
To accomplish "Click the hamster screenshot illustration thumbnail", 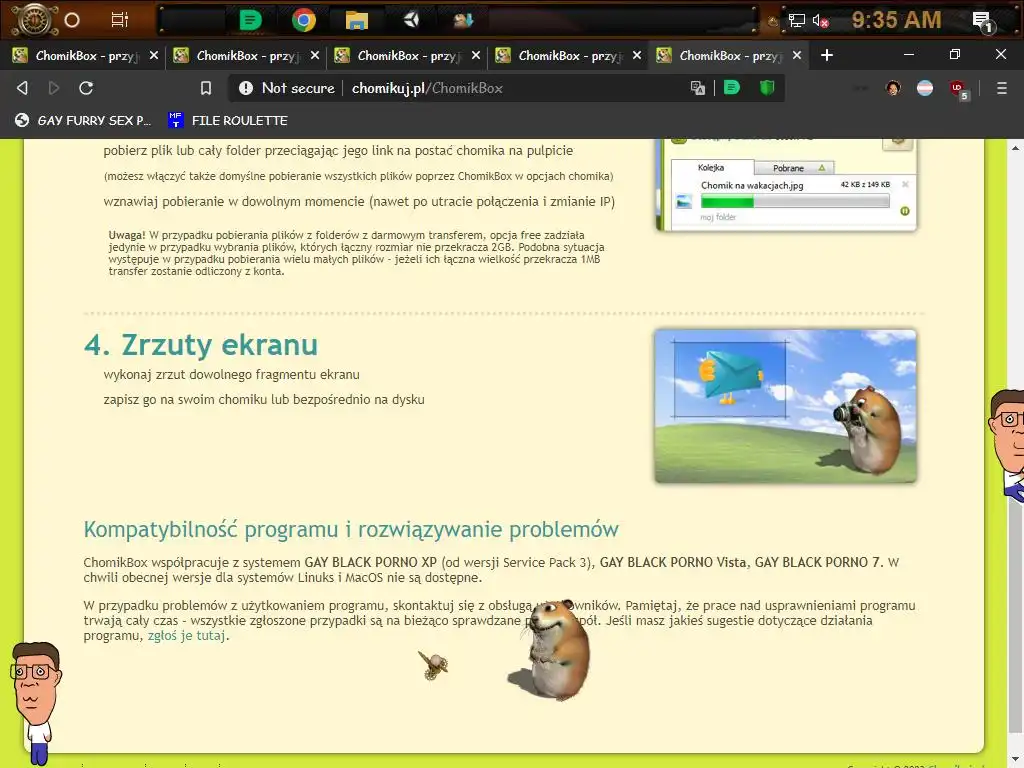I will [x=785, y=406].
